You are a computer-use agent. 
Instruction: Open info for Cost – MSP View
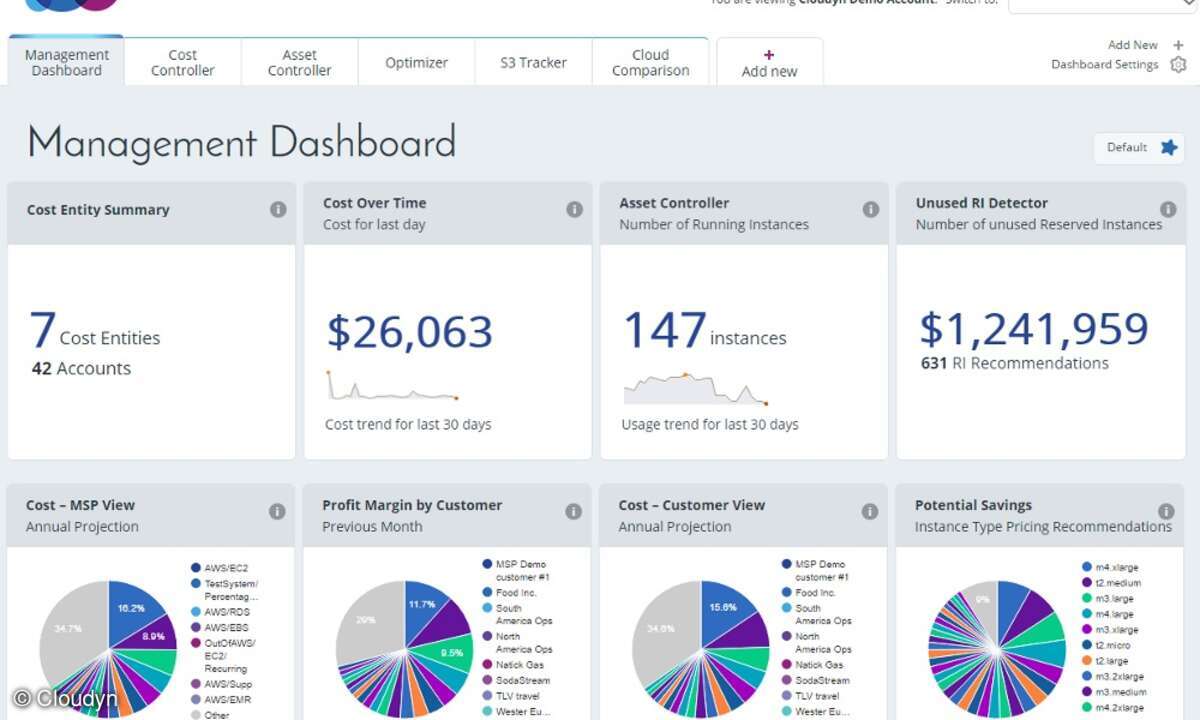tap(277, 511)
